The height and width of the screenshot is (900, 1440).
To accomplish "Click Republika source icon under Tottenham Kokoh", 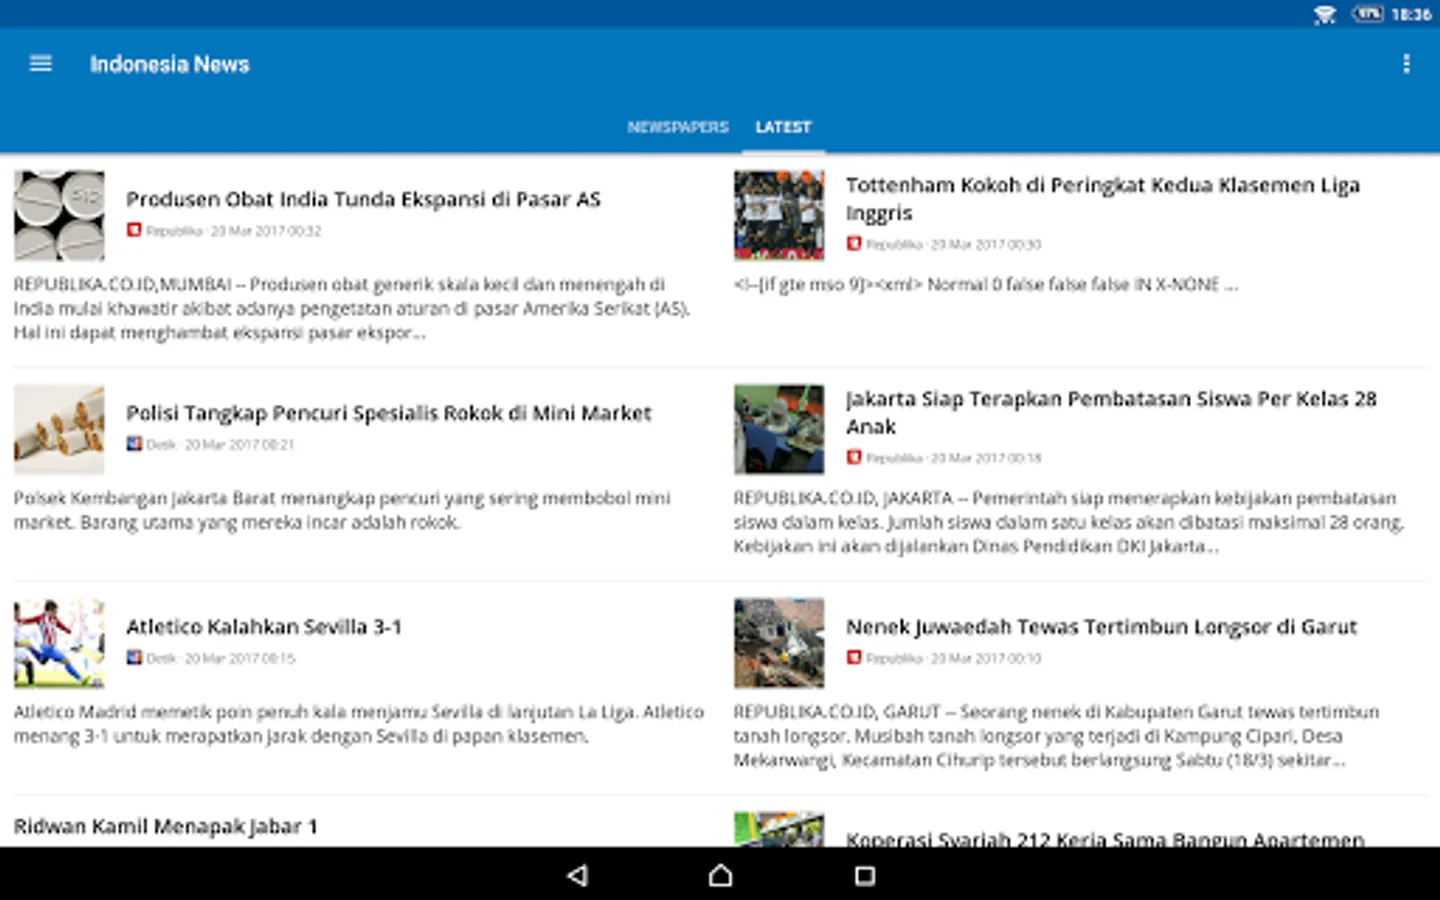I will [854, 244].
